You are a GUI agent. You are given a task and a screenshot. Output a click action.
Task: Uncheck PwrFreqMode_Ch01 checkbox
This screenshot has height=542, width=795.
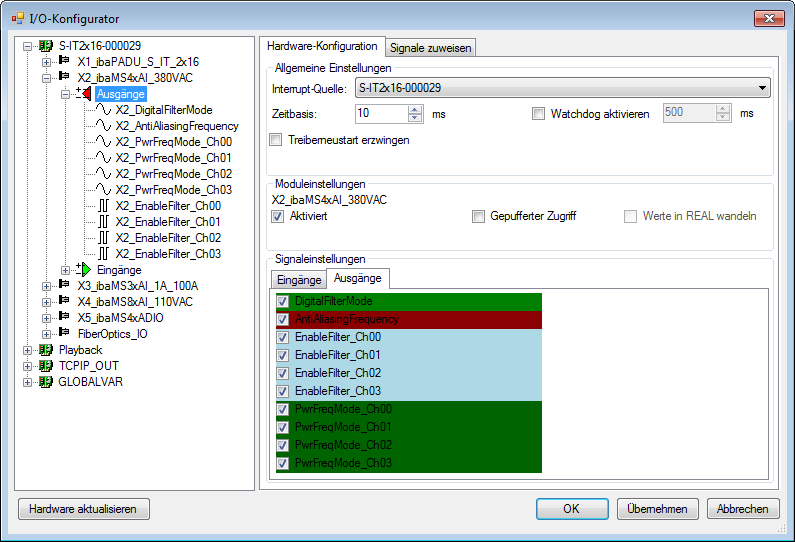tap(283, 427)
